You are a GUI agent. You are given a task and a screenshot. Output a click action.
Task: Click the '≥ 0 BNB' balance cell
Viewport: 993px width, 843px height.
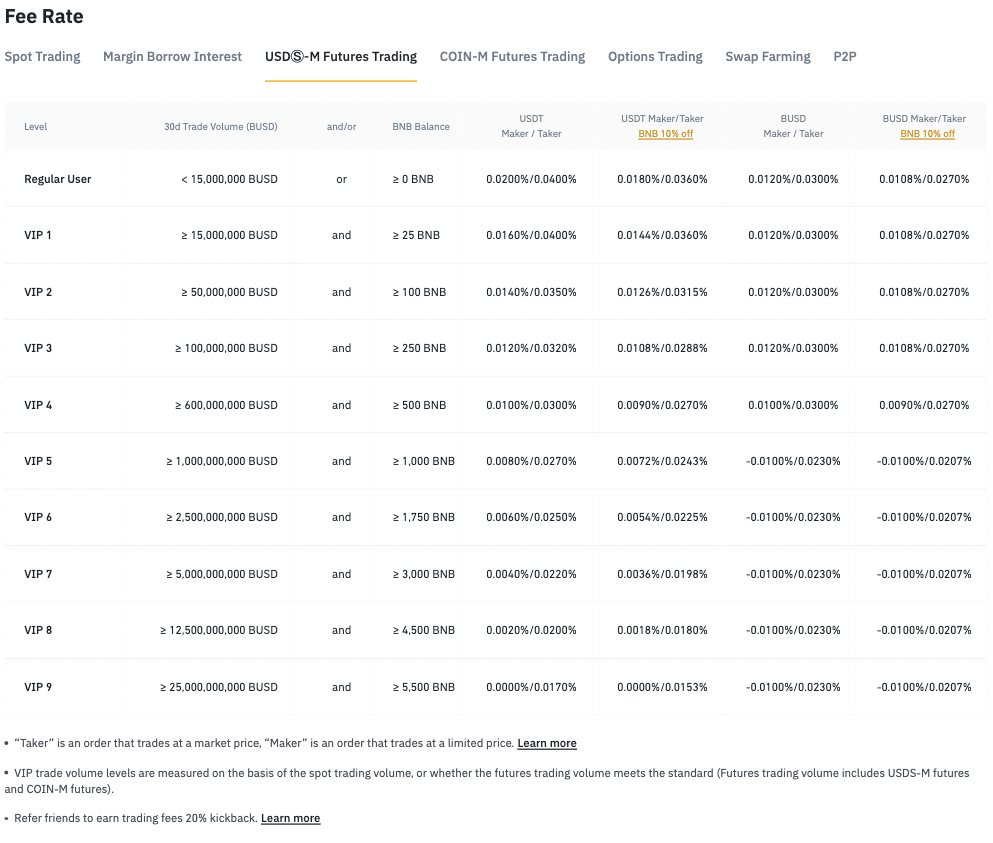click(x=413, y=179)
